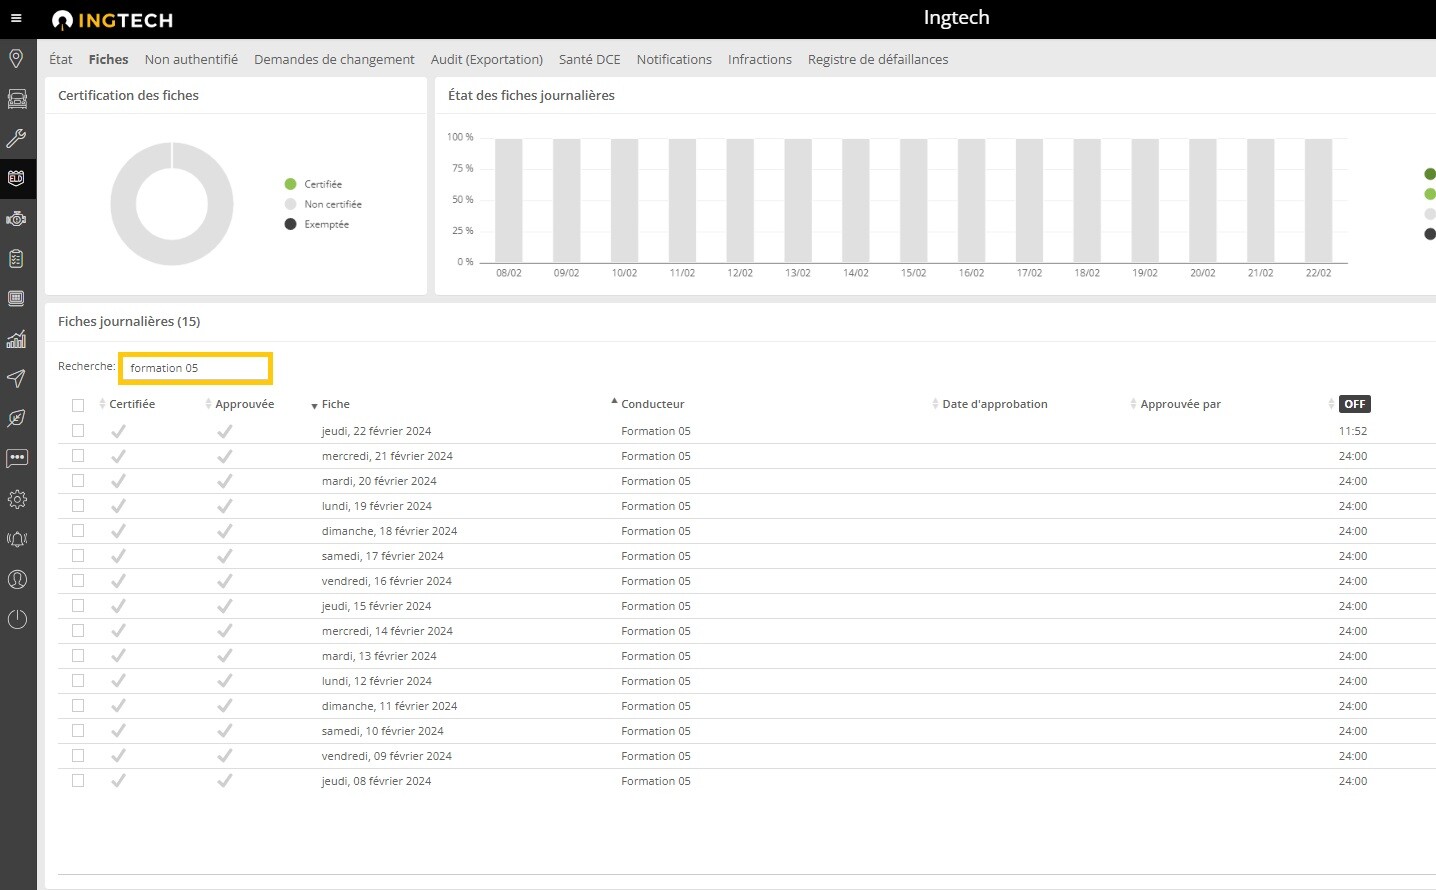The image size is (1436, 890).
Task: Sort by Conducteur column header
Action: 652,404
